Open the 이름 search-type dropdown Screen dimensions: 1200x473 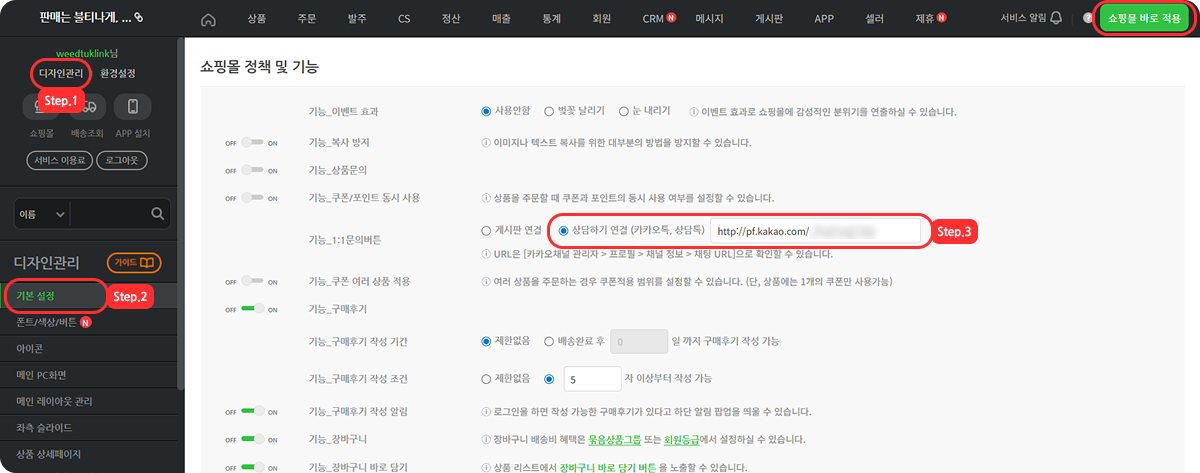pyautogui.click(x=42, y=214)
